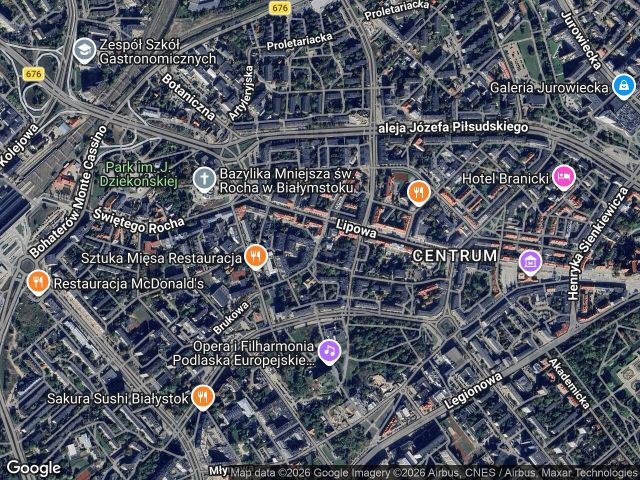640x480 pixels.
Task: Click the Park im. J. Dziekońskiej label
Action: pyautogui.click(x=139, y=174)
